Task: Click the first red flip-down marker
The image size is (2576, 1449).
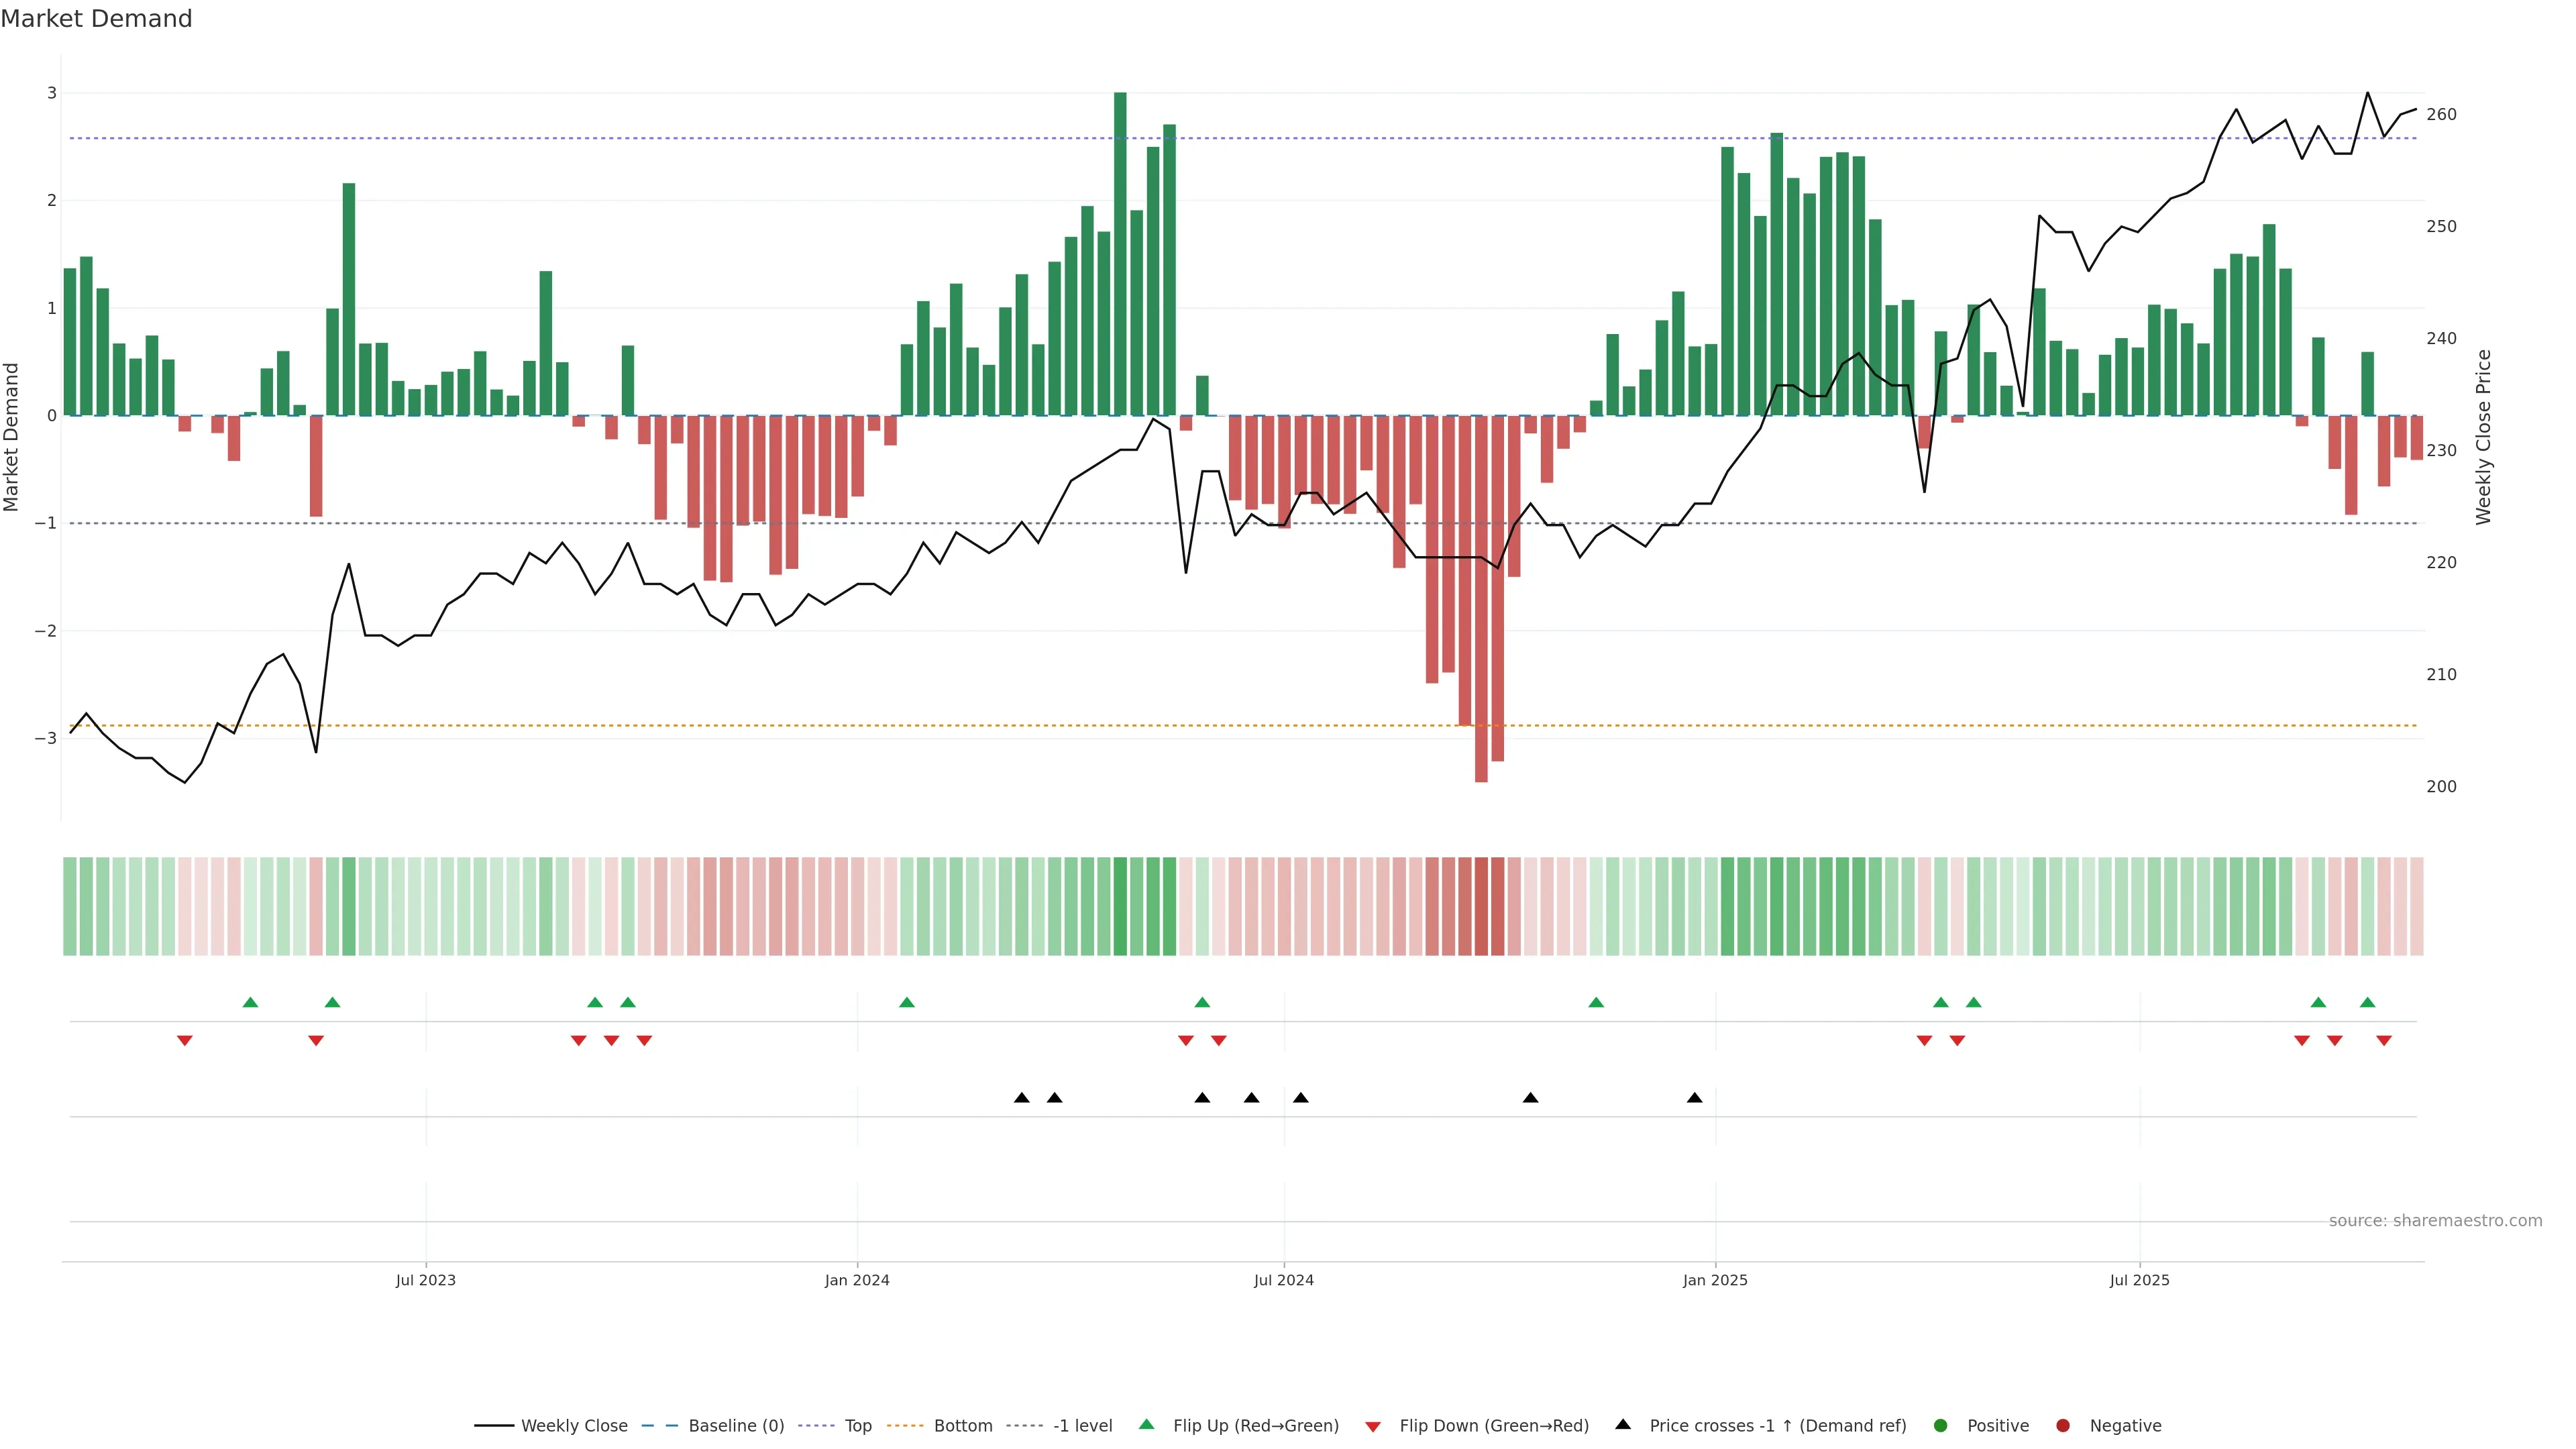Action: (x=185, y=1041)
